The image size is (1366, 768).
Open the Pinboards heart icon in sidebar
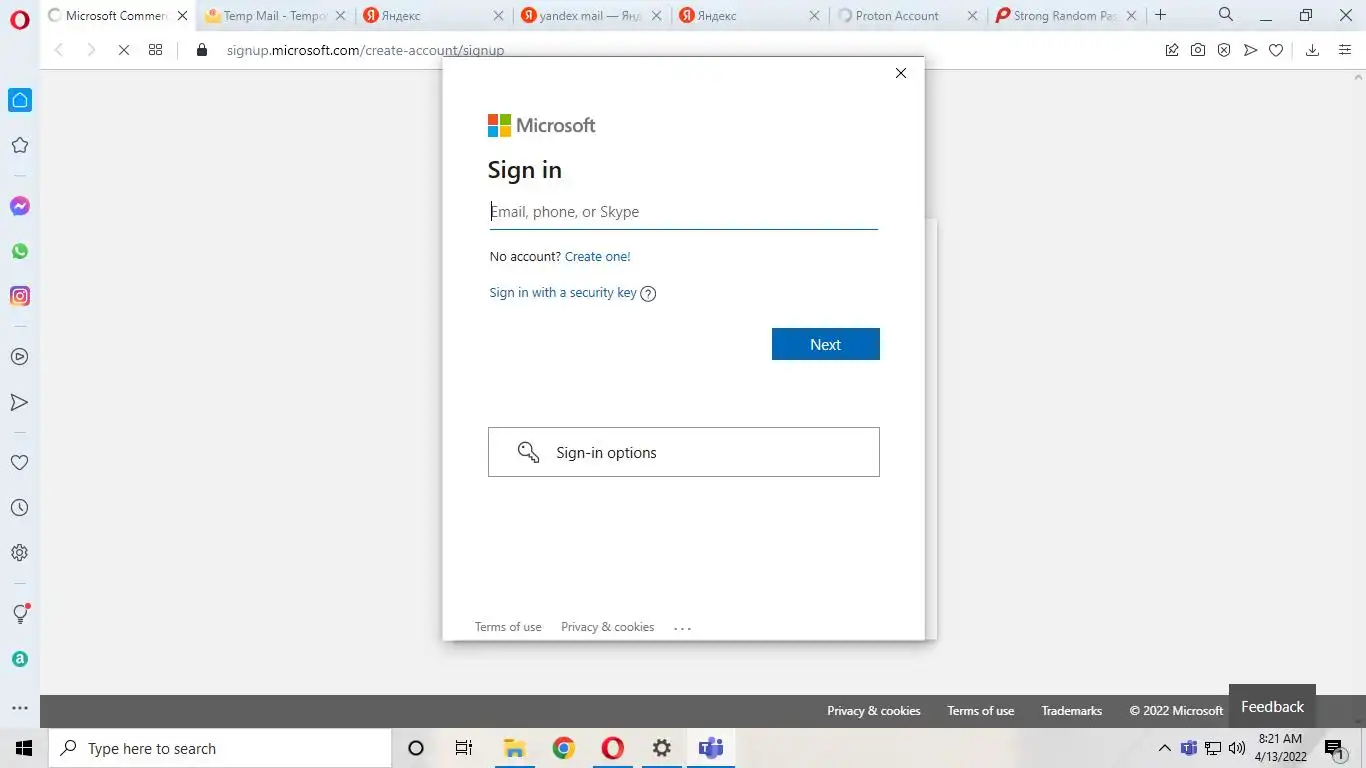click(x=20, y=463)
